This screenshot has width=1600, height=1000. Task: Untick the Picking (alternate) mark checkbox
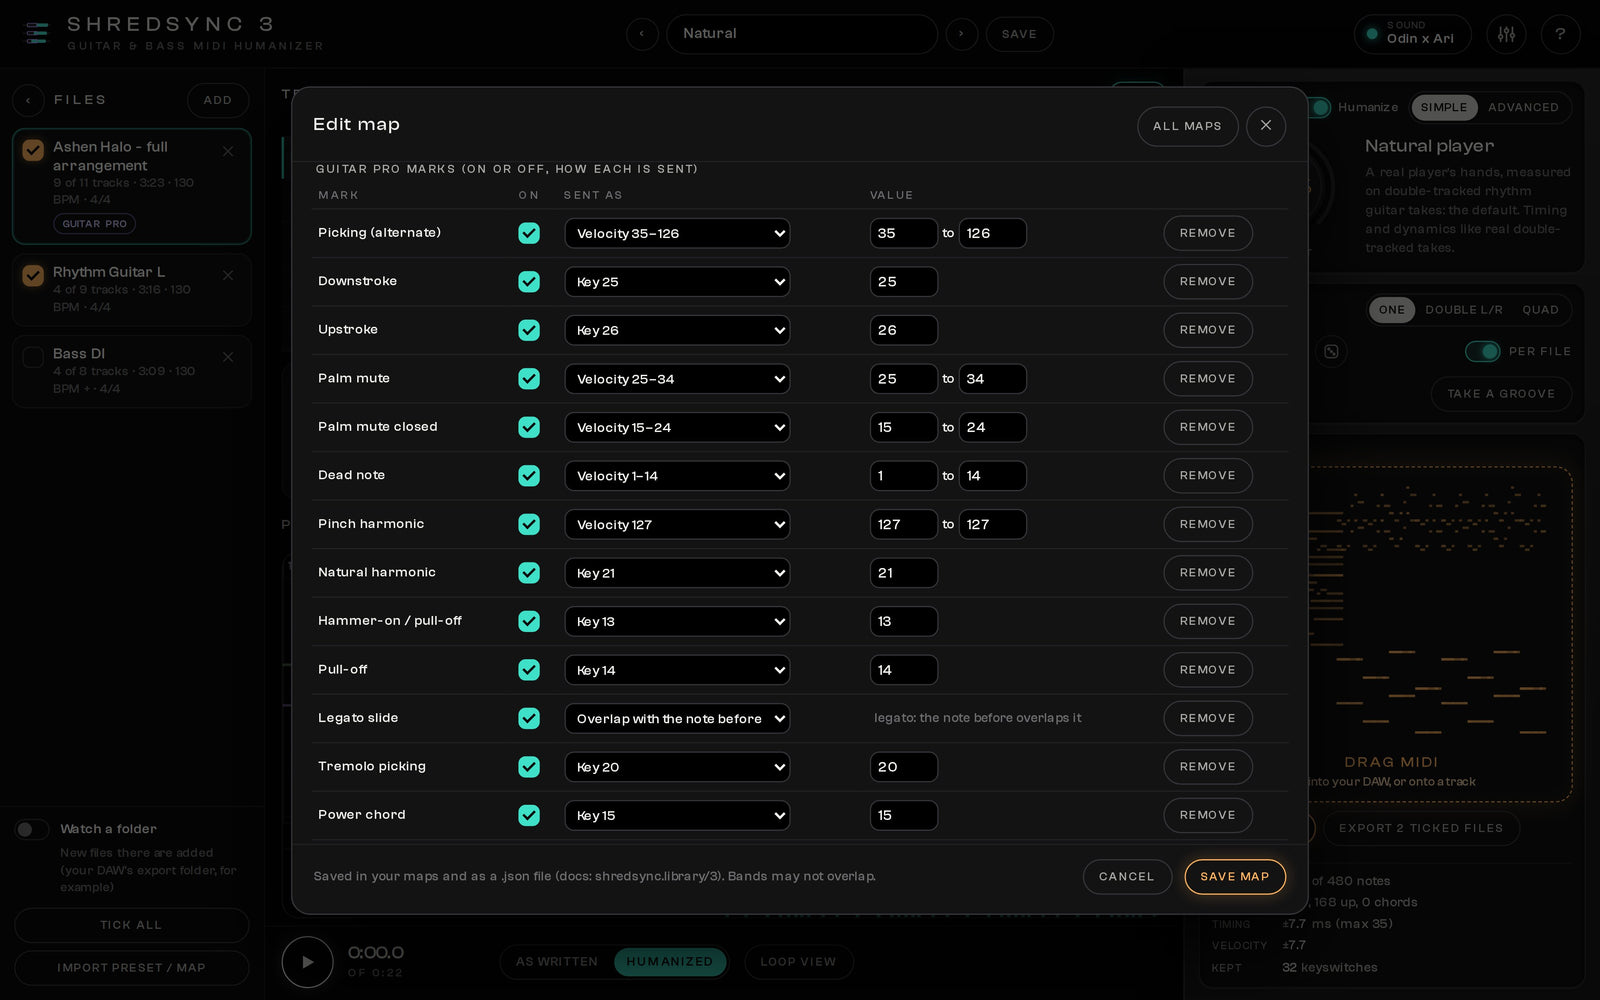pos(529,233)
